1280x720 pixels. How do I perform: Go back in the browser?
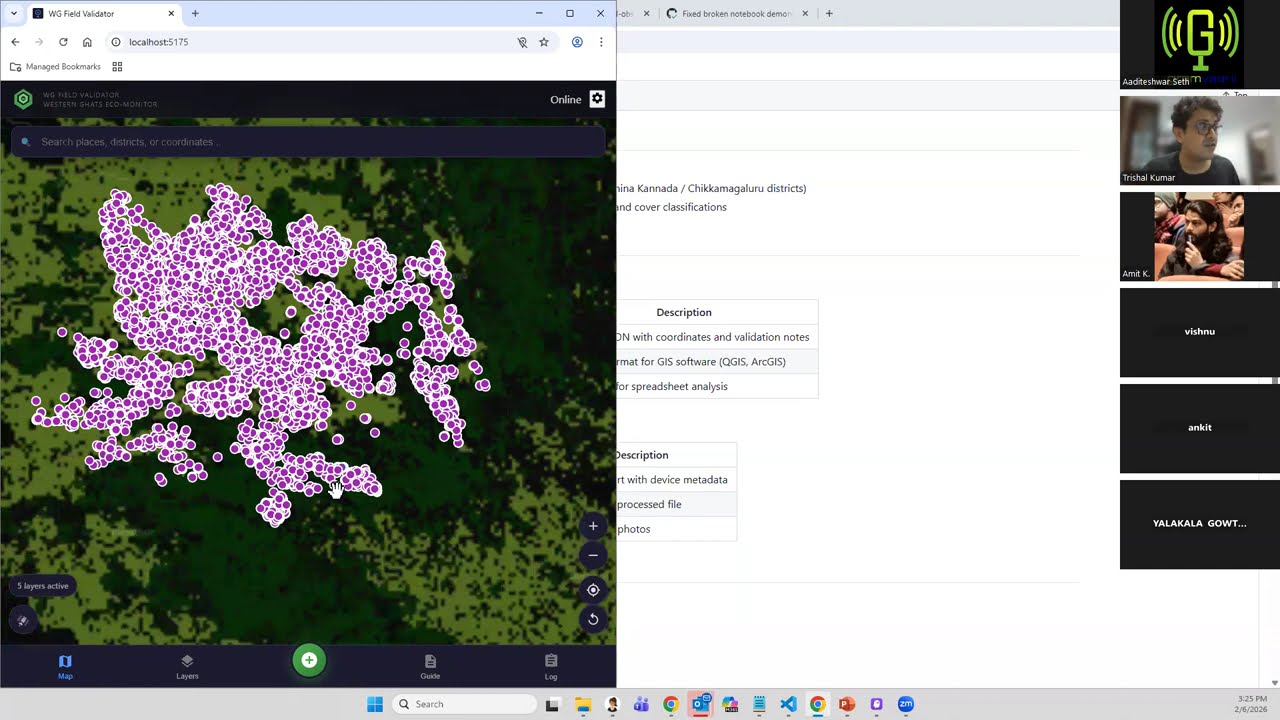[15, 42]
